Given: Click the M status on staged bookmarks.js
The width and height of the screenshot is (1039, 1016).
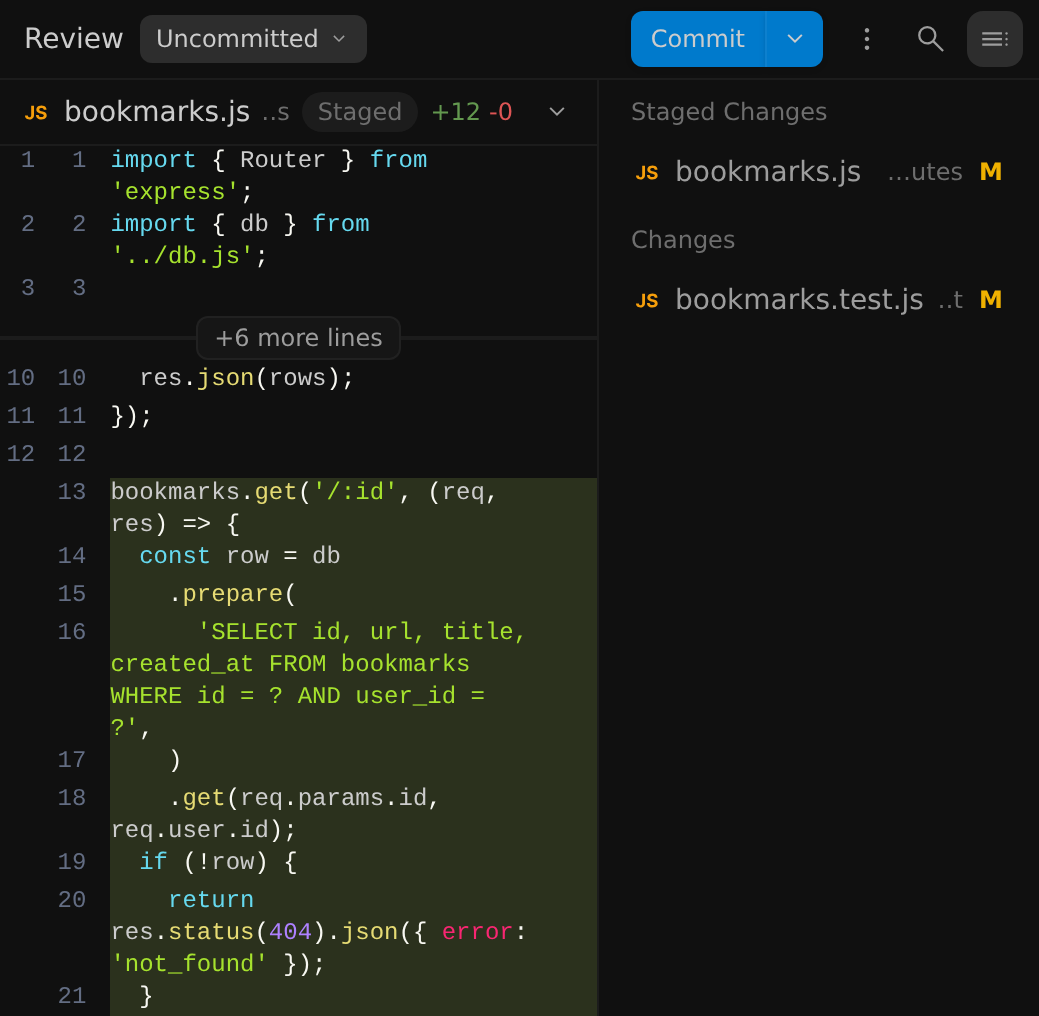Looking at the screenshot, I should [991, 172].
